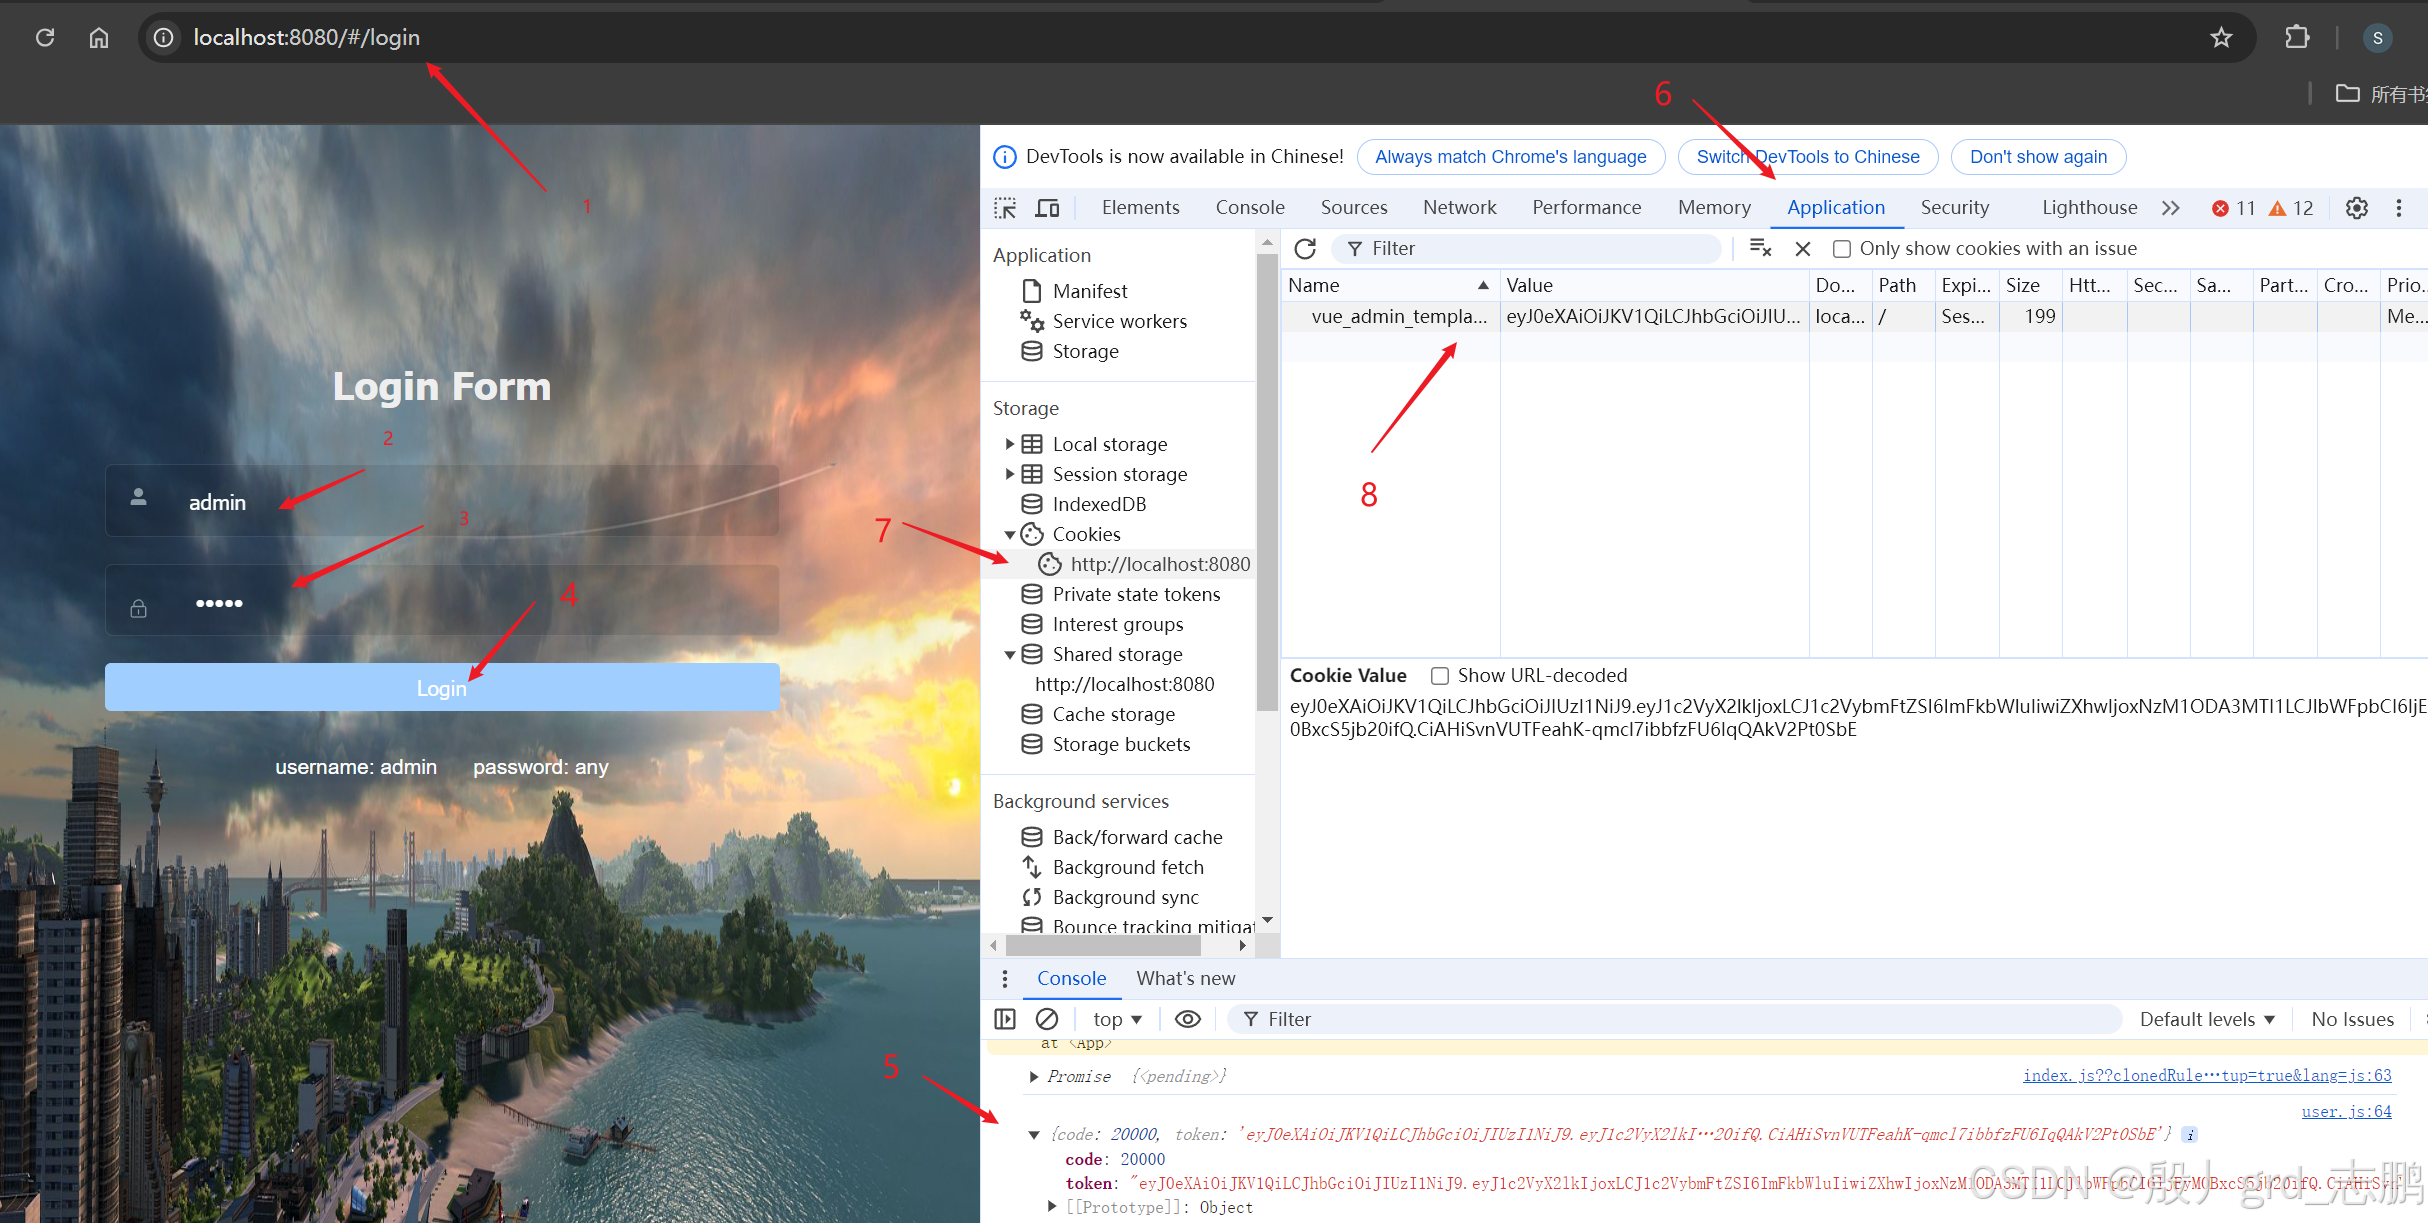Open user.js:64 source link

[2346, 1111]
